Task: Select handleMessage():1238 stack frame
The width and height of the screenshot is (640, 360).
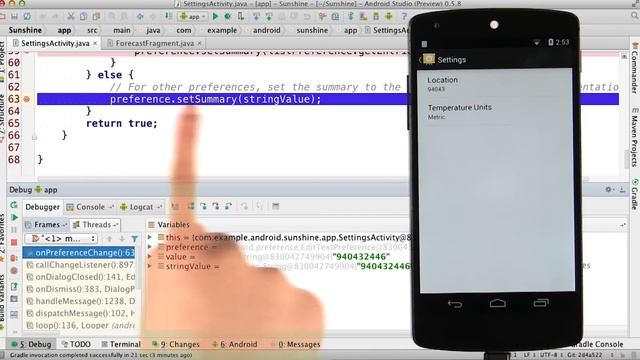Action: [79, 301]
